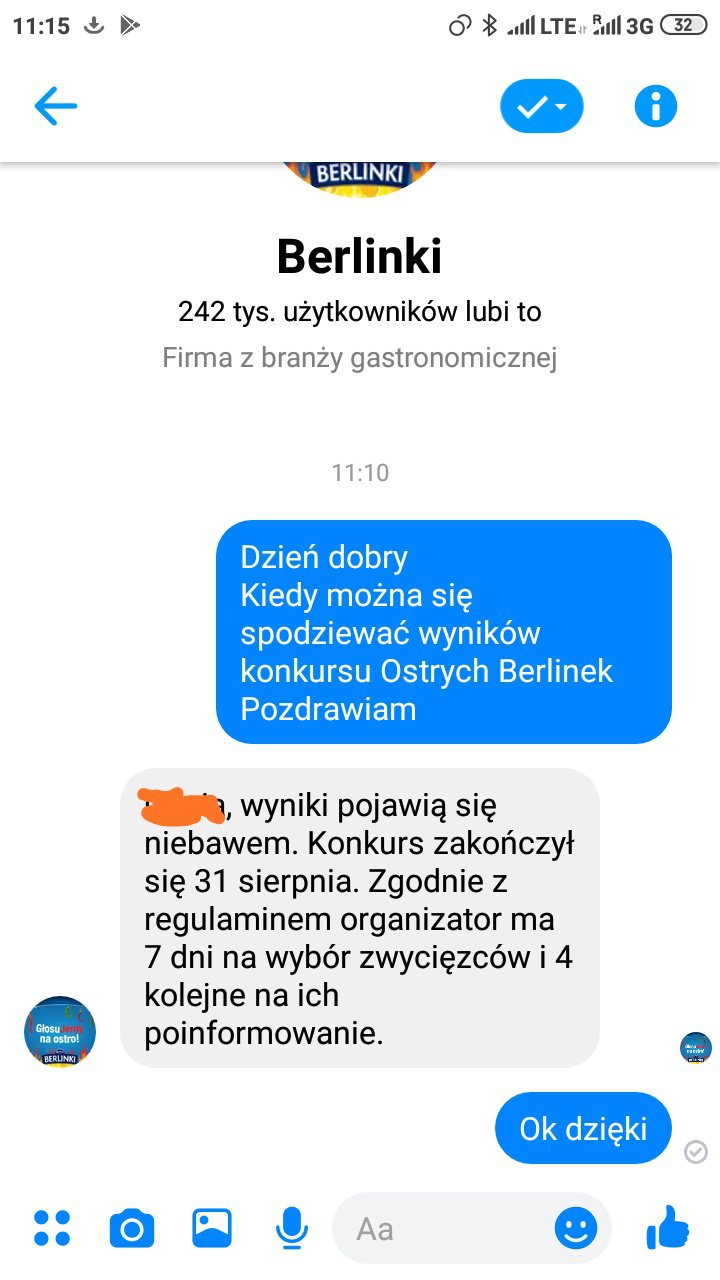The width and height of the screenshot is (720, 1280).
Task: Go back with the blue arrow
Action: coord(55,106)
